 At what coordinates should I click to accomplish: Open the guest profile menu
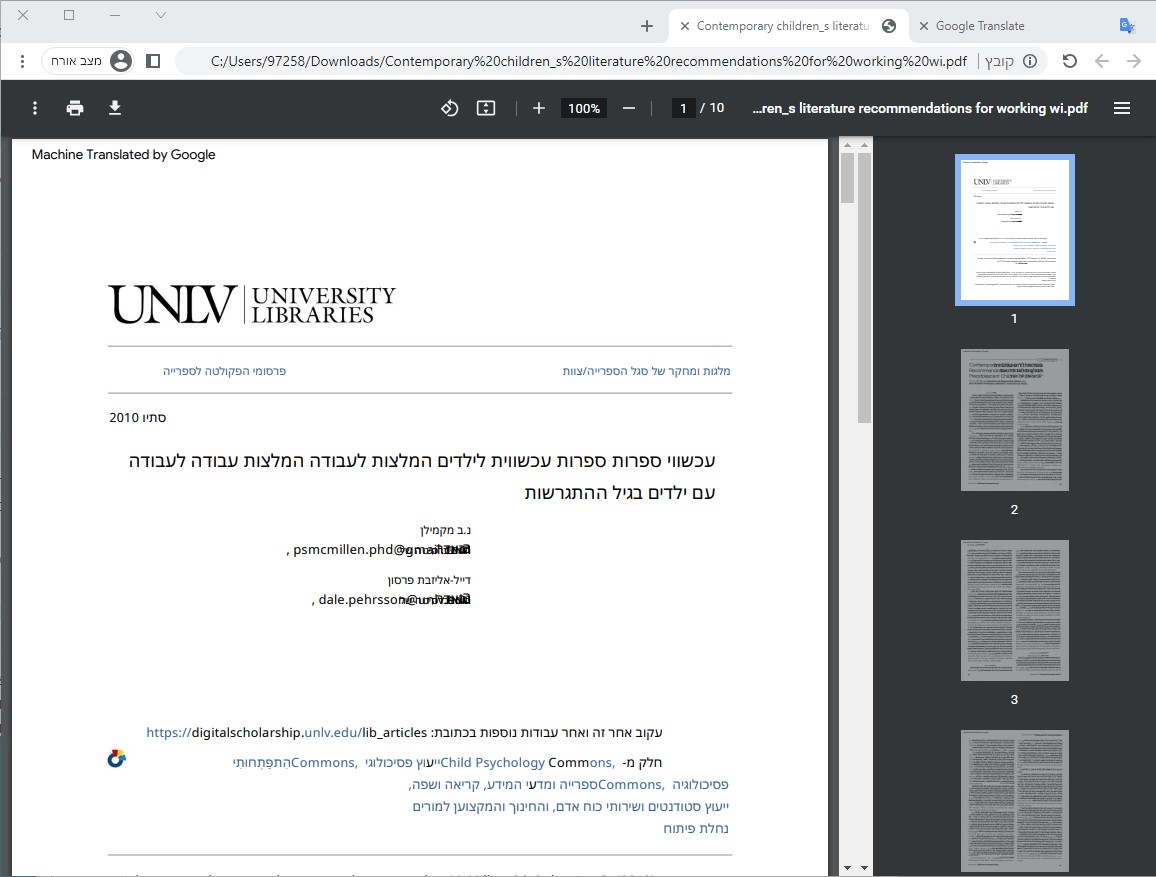91,61
